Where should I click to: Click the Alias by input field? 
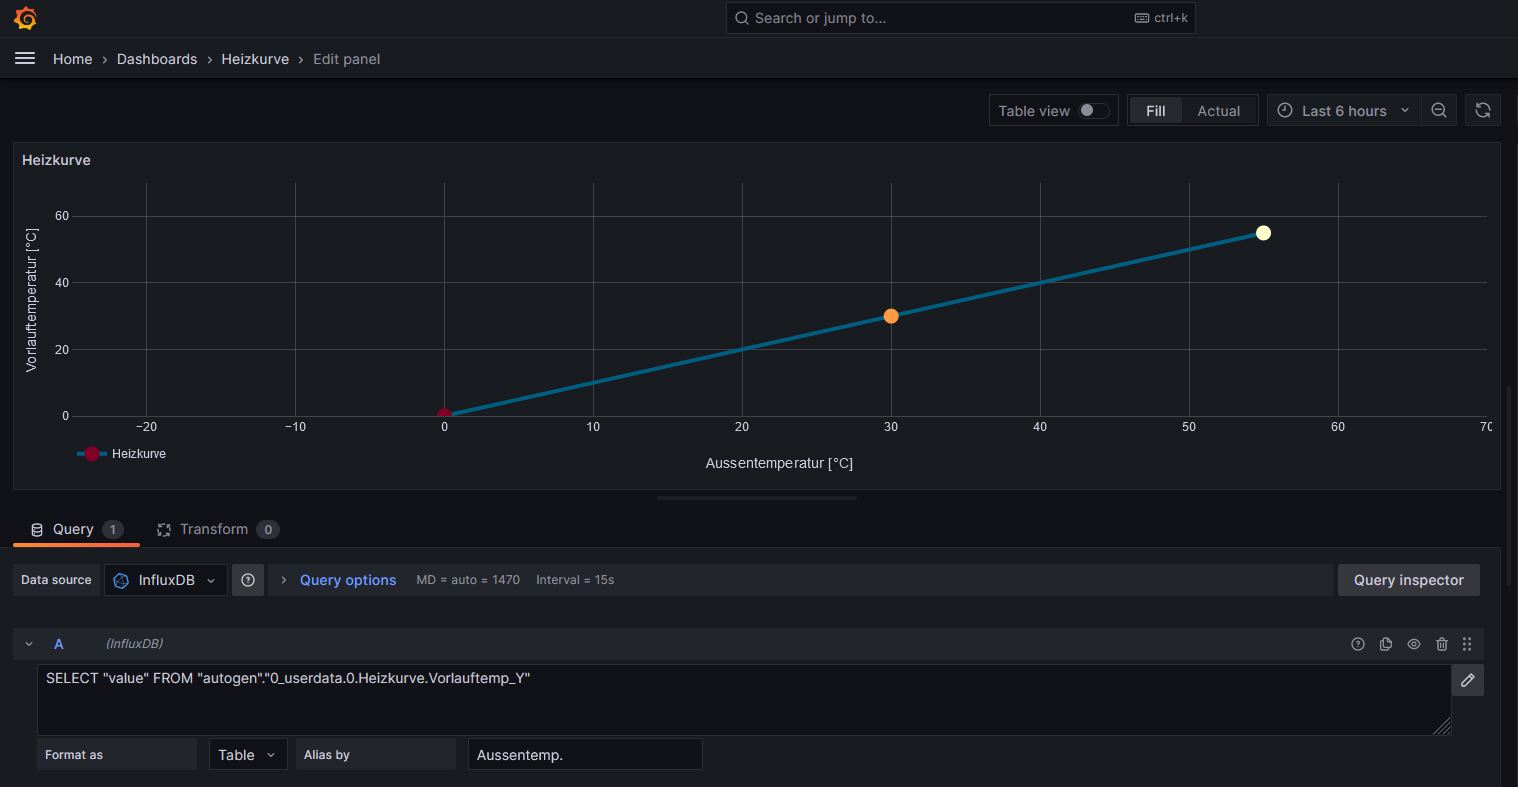pyautogui.click(x=585, y=755)
